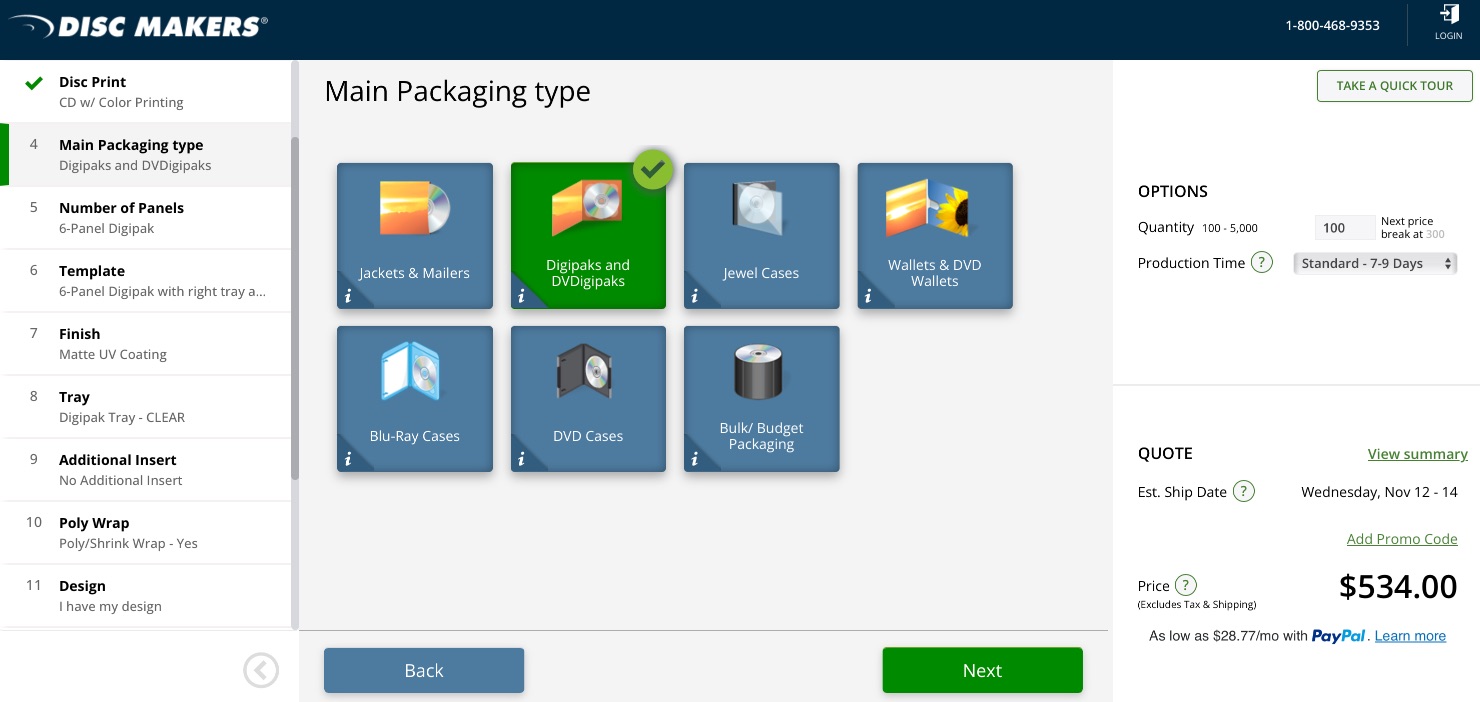The image size is (1480, 702).
Task: Click the Quantity input field
Action: 1344,228
